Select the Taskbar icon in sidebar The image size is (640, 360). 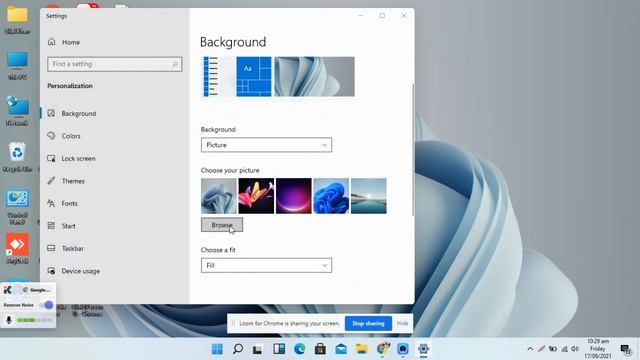[51, 248]
